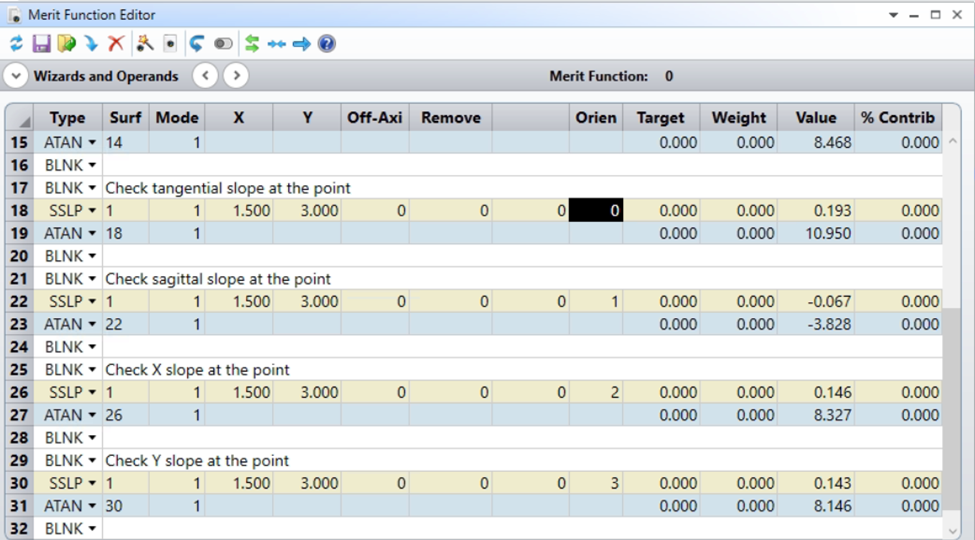Viewport: 975px width, 540px height.
Task: Go to next operand group with right chevron
Action: coord(235,76)
